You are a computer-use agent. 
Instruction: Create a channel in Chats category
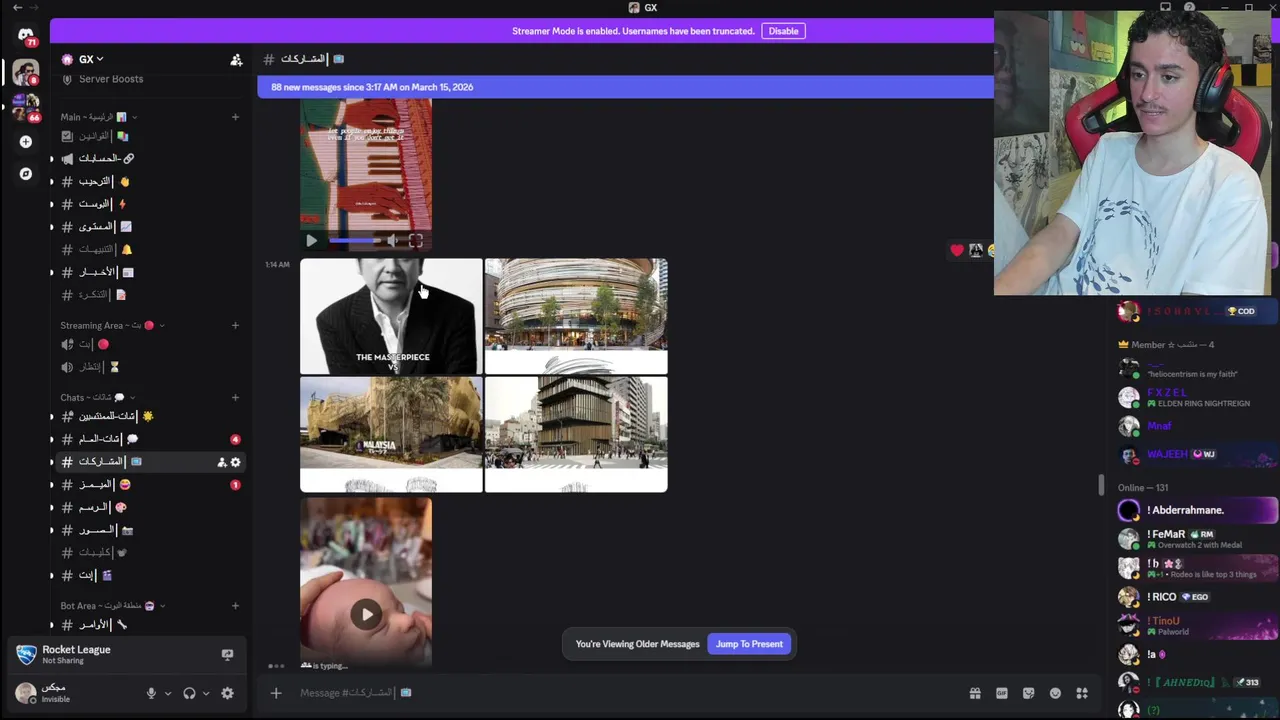pyautogui.click(x=235, y=397)
